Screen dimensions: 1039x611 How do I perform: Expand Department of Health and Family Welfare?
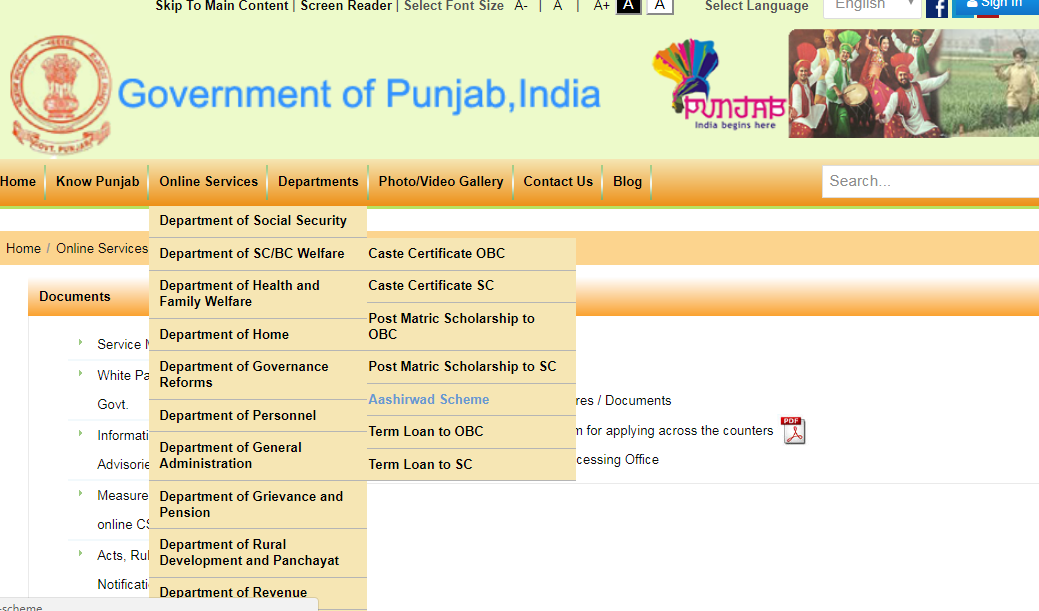pyautogui.click(x=240, y=293)
